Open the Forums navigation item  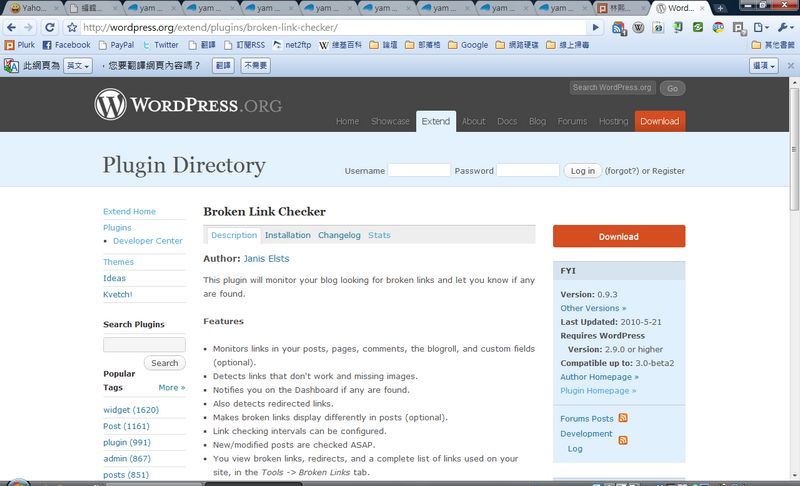click(x=572, y=121)
